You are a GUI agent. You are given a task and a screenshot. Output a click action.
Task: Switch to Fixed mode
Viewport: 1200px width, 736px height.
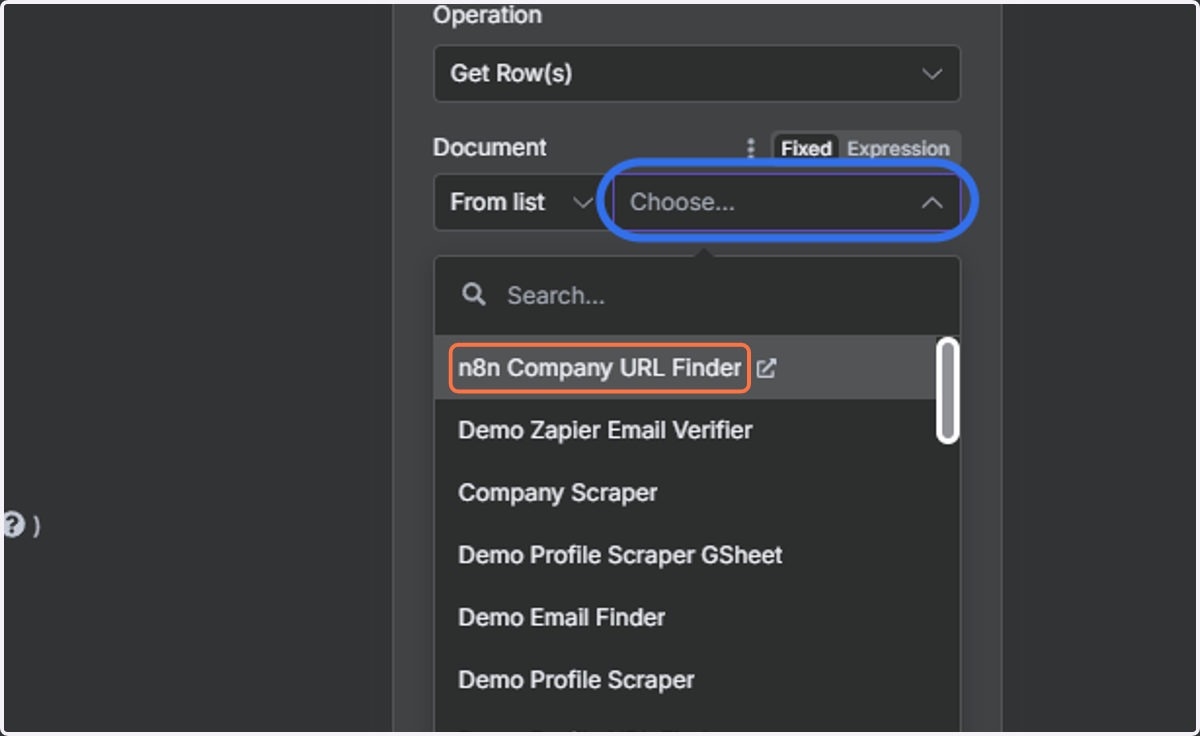(806, 149)
